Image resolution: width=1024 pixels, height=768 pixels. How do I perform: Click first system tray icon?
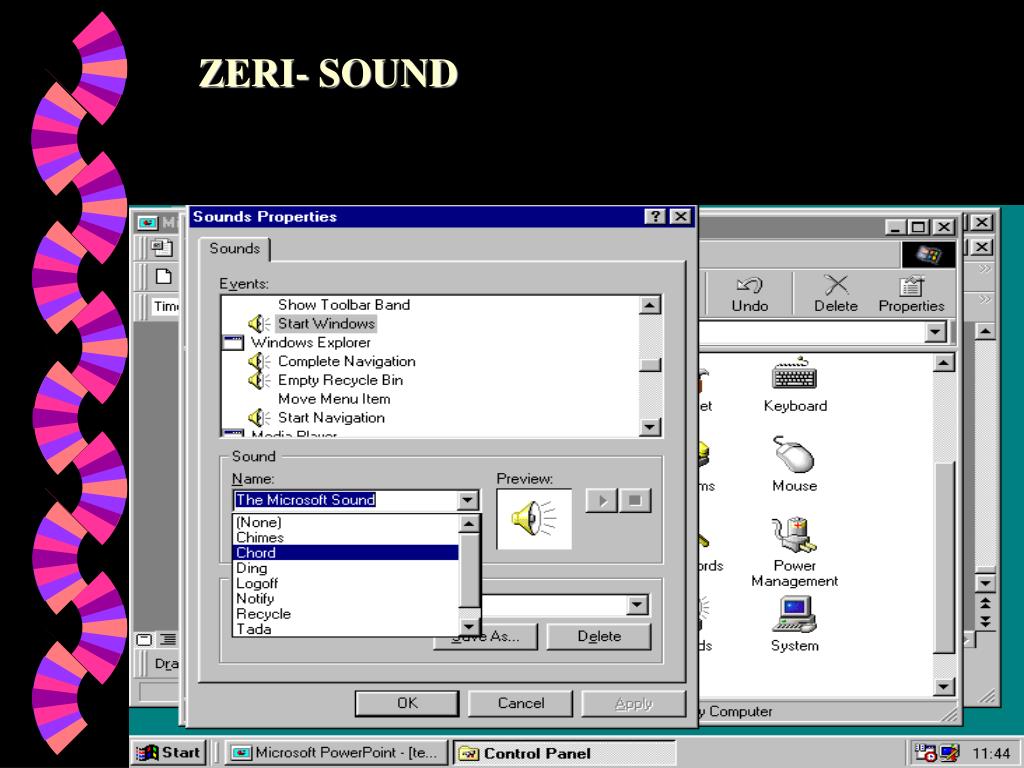[x=925, y=752]
